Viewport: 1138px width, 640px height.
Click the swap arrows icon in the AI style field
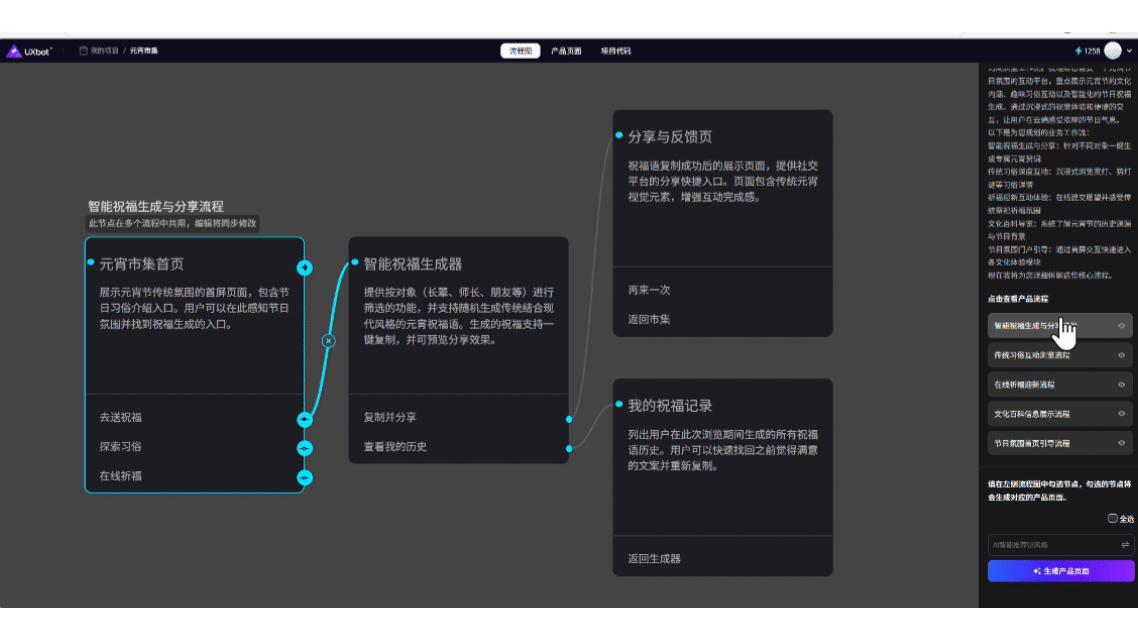click(1124, 543)
